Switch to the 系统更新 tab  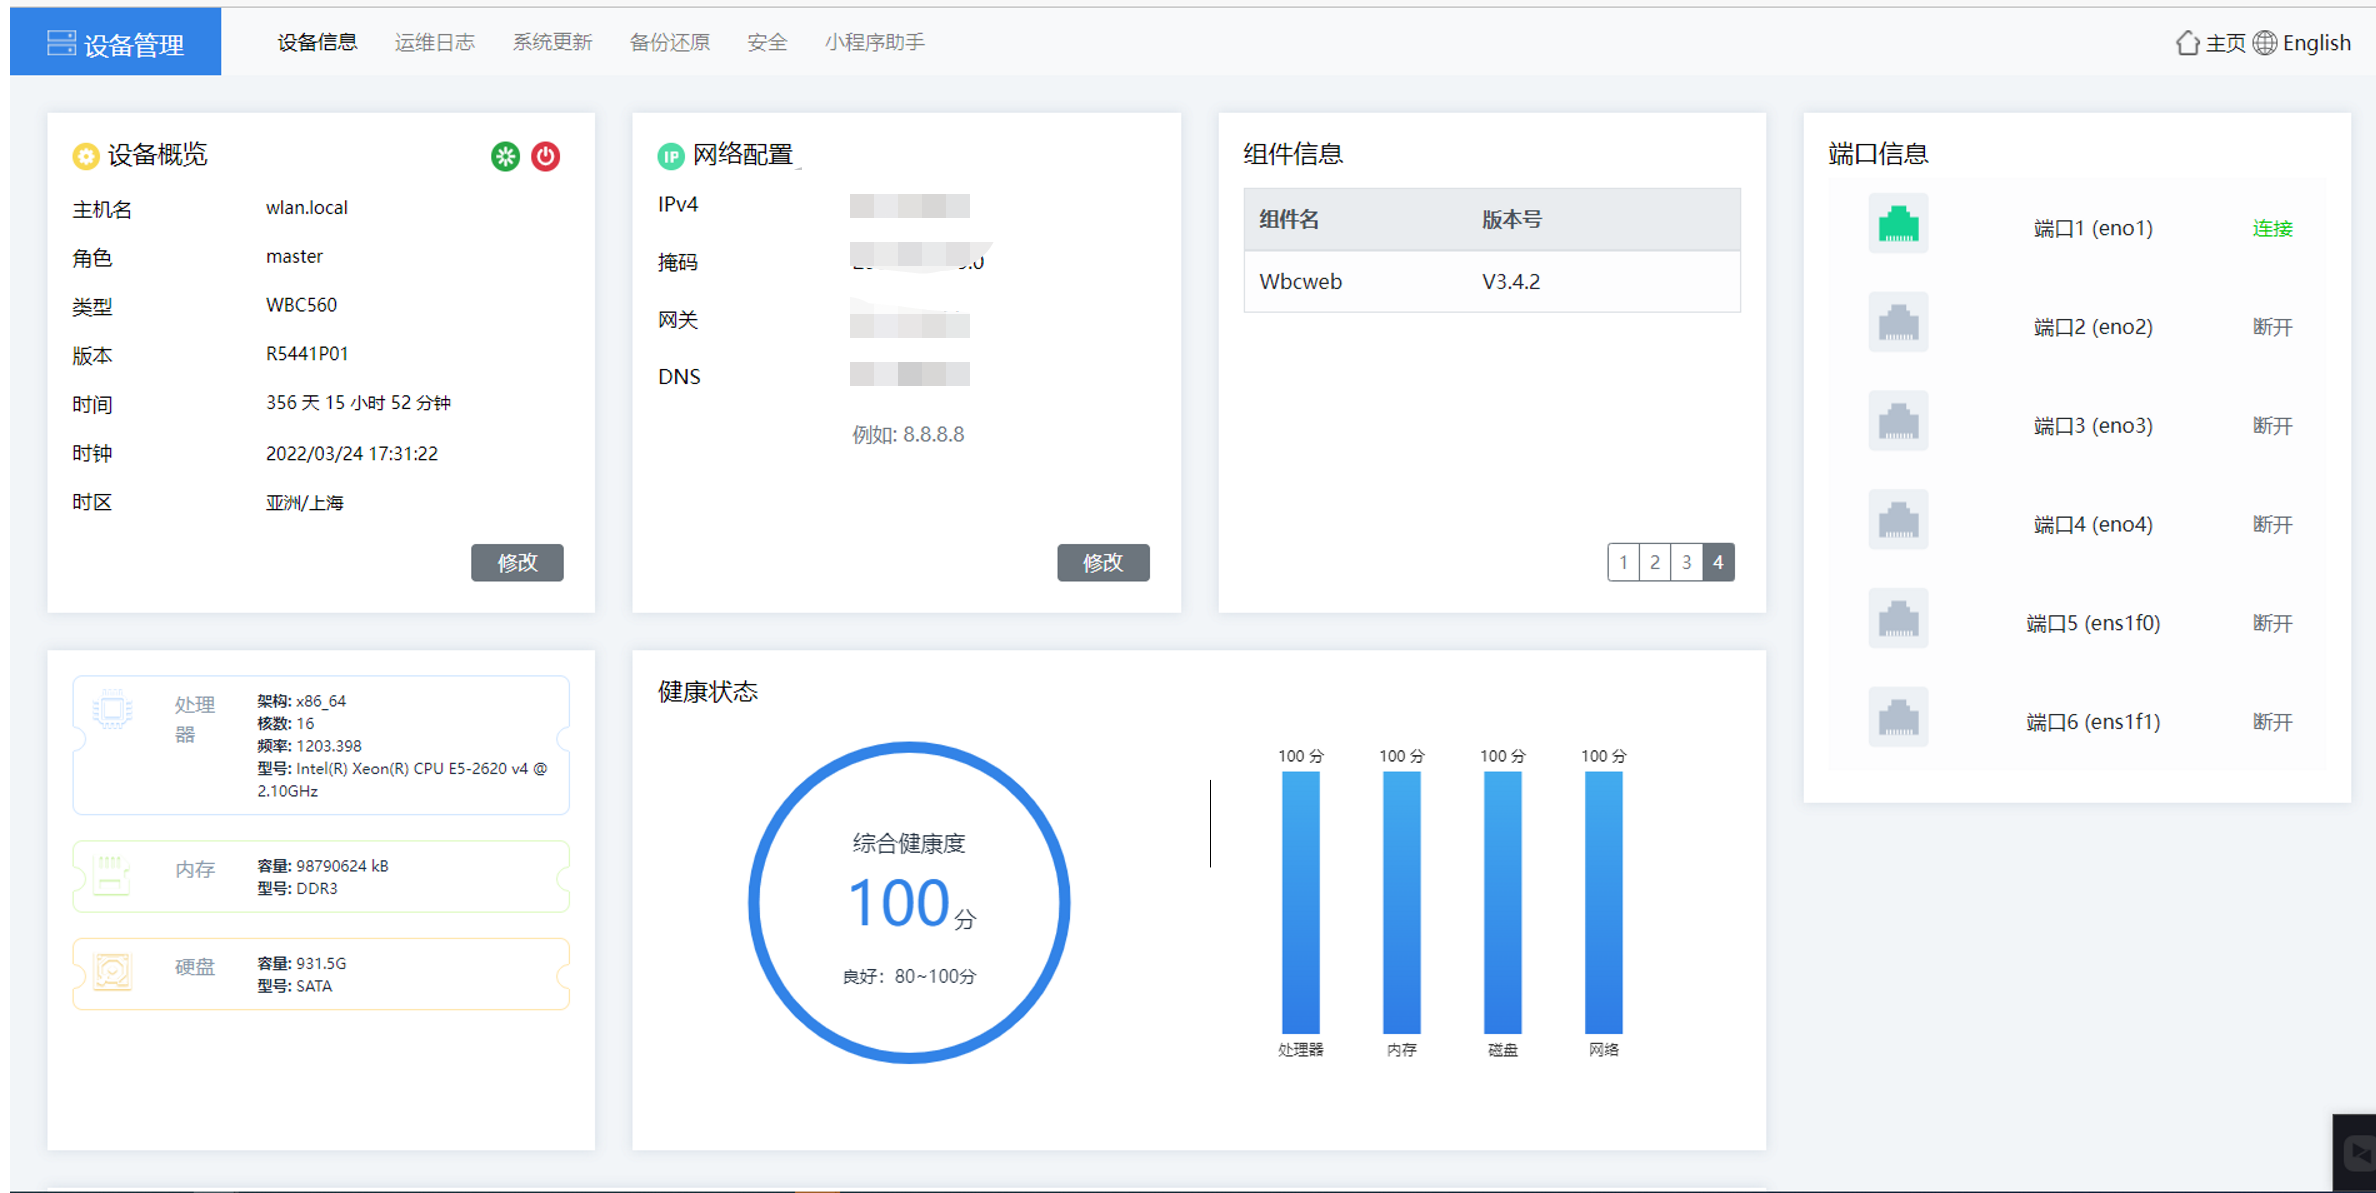click(x=552, y=42)
